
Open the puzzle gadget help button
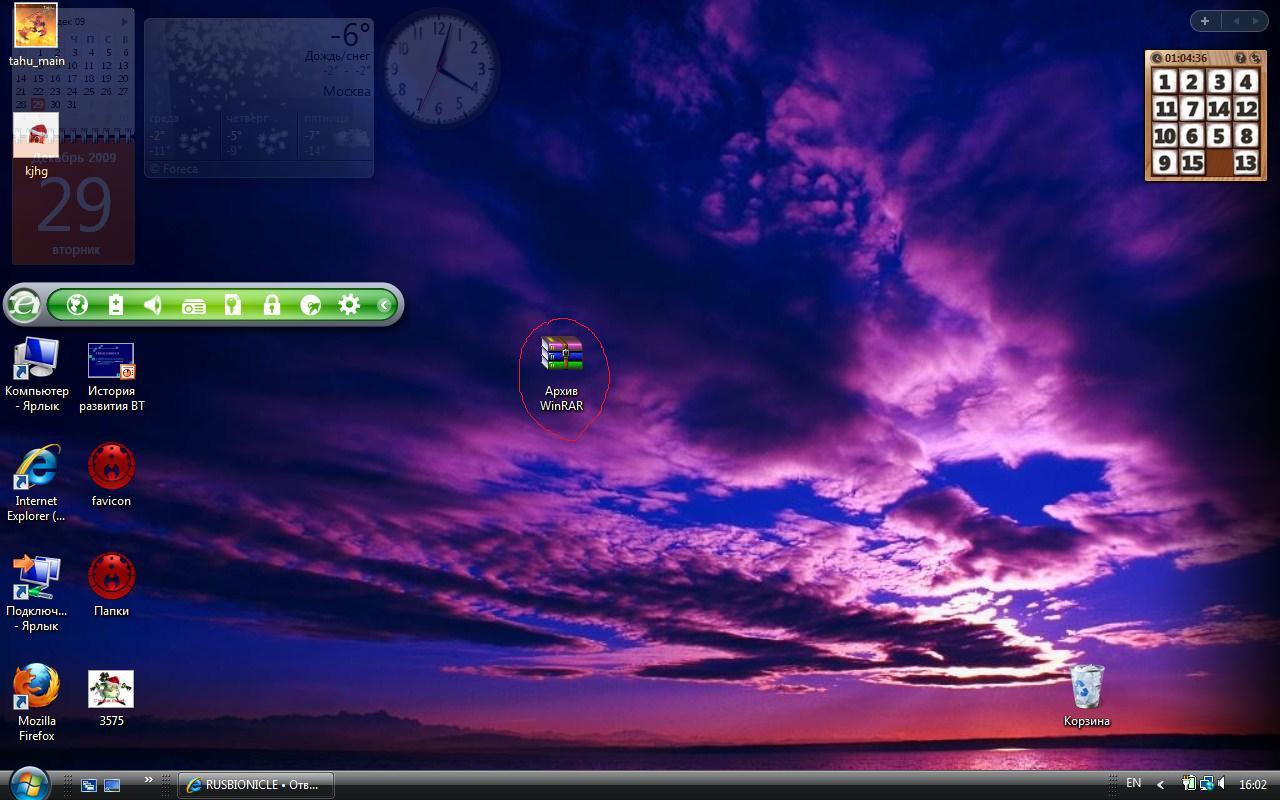[1241, 58]
